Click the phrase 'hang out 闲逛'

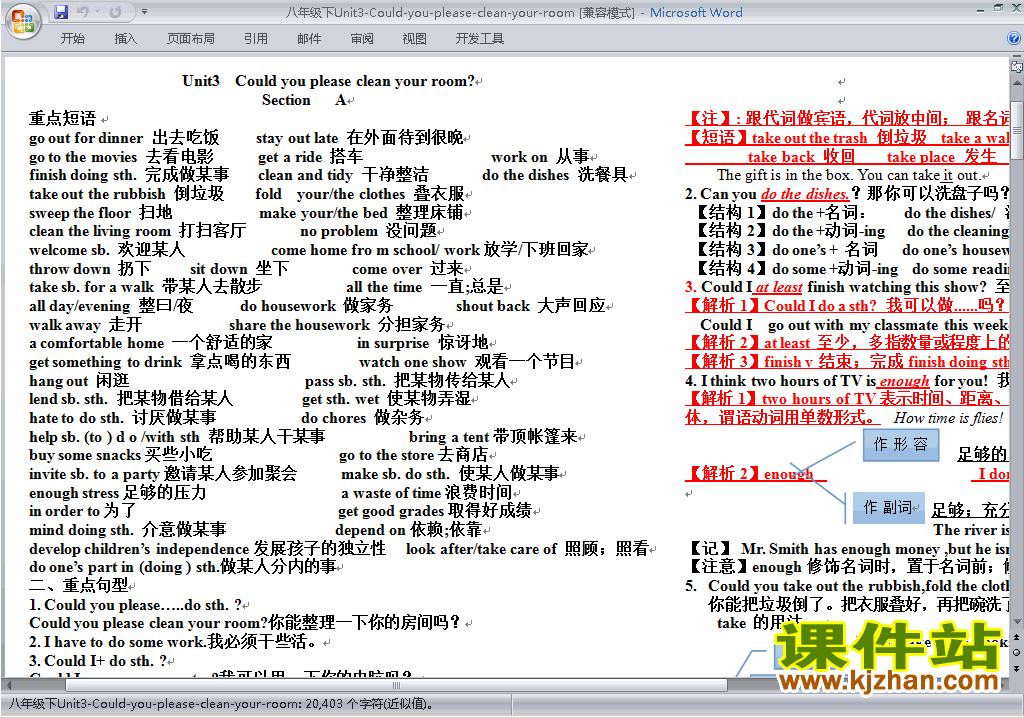pyautogui.click(x=79, y=381)
